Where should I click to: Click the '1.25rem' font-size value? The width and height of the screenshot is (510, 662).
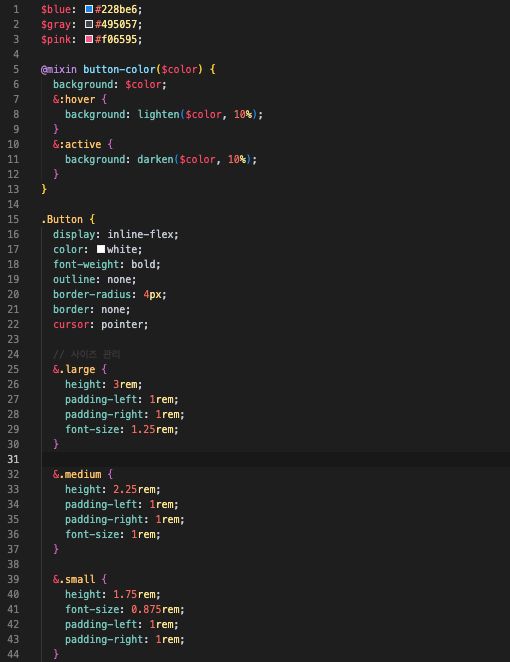point(152,429)
